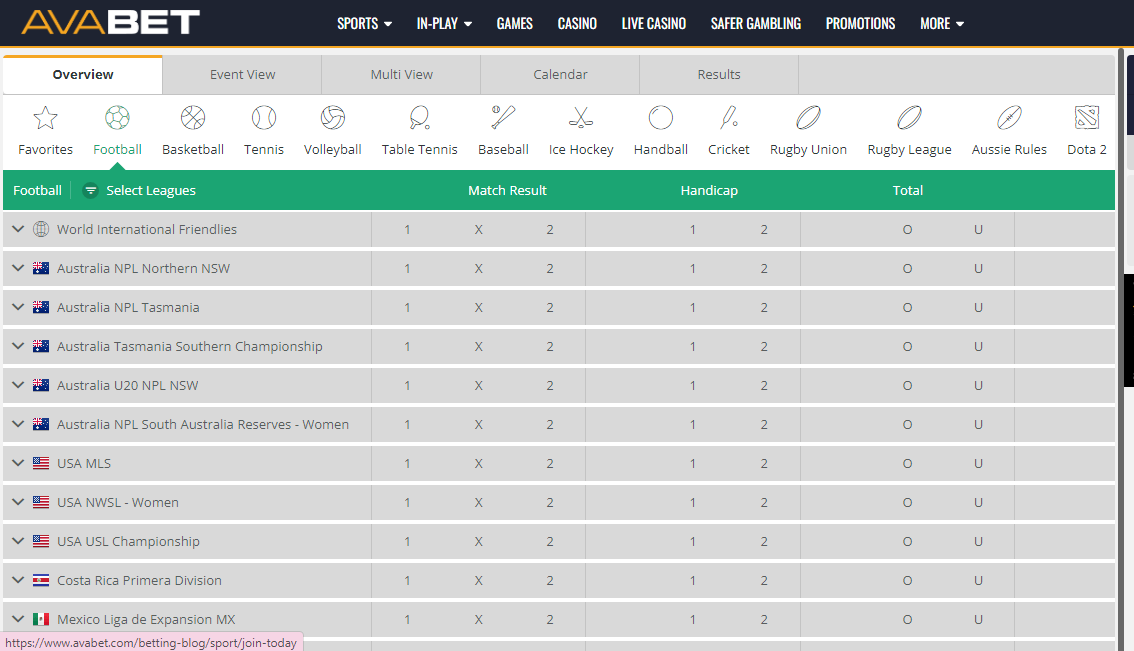Viewport: 1134px width, 651px height.
Task: Click the Select Leagues filter icon
Action: pyautogui.click(x=90, y=190)
